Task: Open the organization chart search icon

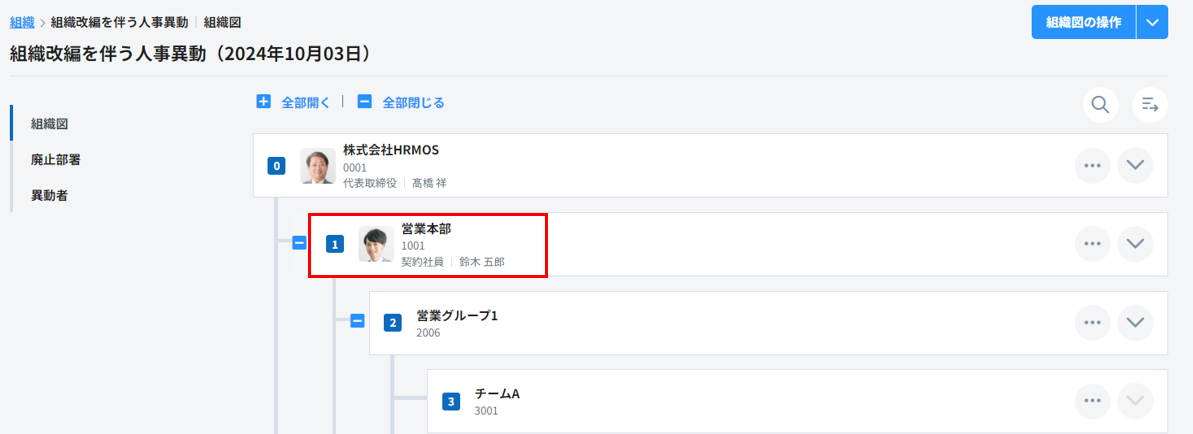Action: point(1100,104)
